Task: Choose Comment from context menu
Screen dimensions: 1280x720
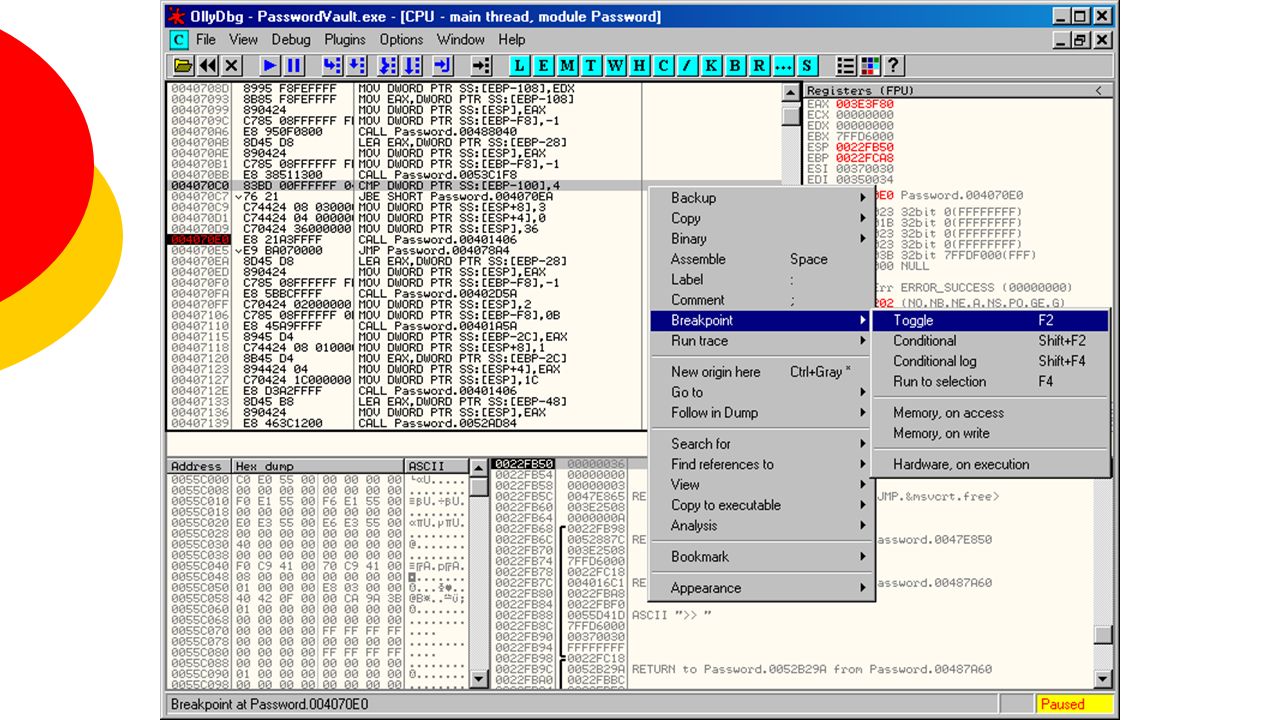Action: (762, 300)
